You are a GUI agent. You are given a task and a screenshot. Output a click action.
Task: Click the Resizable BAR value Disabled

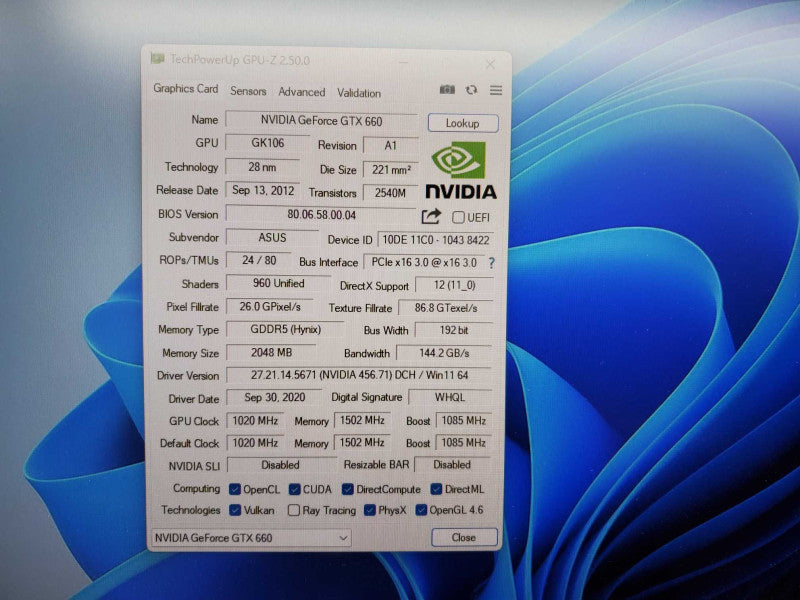pos(452,465)
